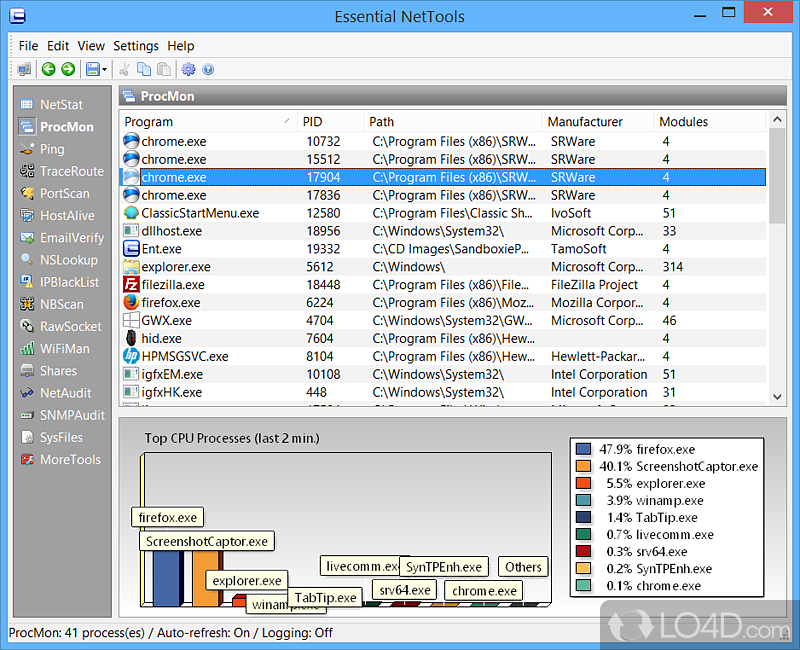This screenshot has height=650, width=800.
Task: Open the Settings menu
Action: [135, 46]
